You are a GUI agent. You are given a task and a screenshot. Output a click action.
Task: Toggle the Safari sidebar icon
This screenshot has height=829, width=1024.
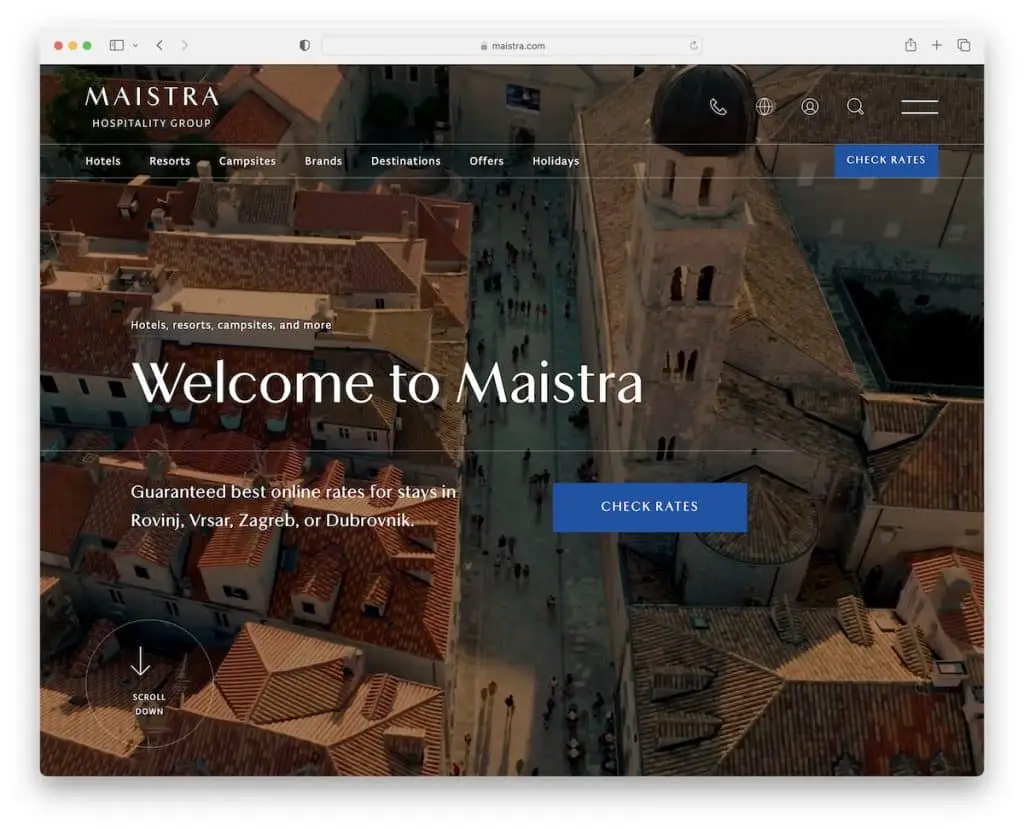click(117, 45)
